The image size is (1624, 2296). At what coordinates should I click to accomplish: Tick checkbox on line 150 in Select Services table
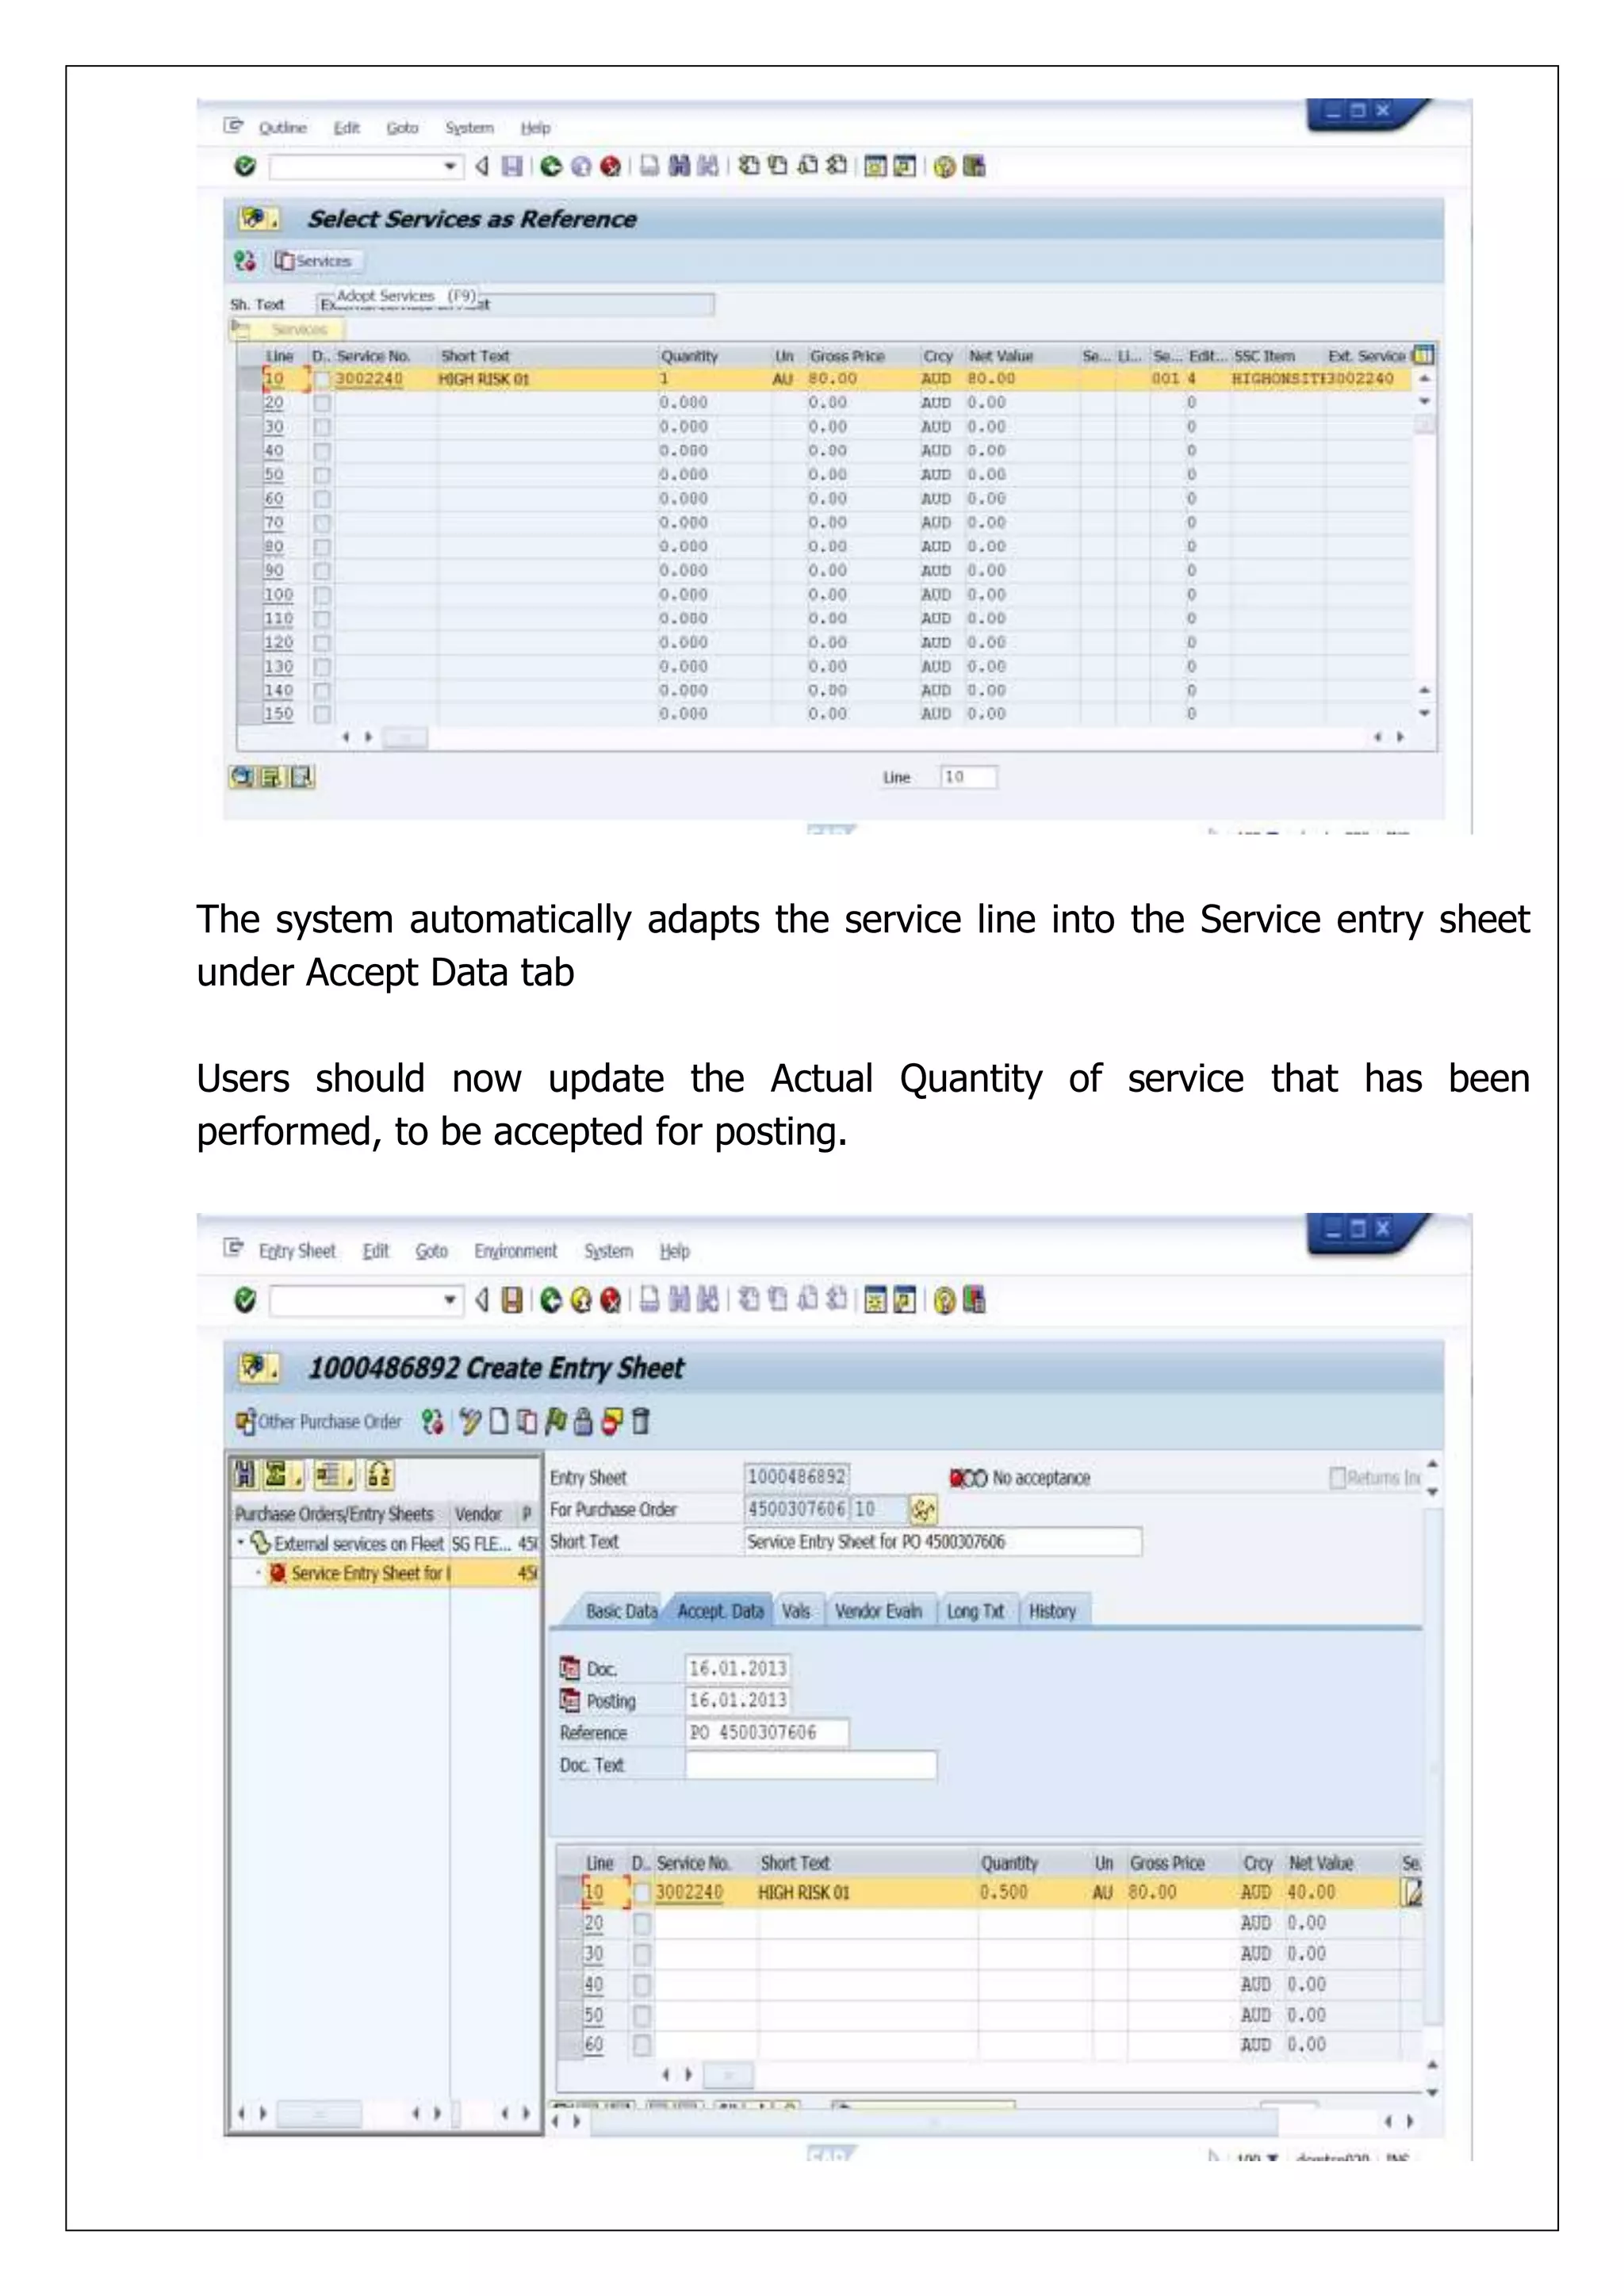pyautogui.click(x=322, y=714)
